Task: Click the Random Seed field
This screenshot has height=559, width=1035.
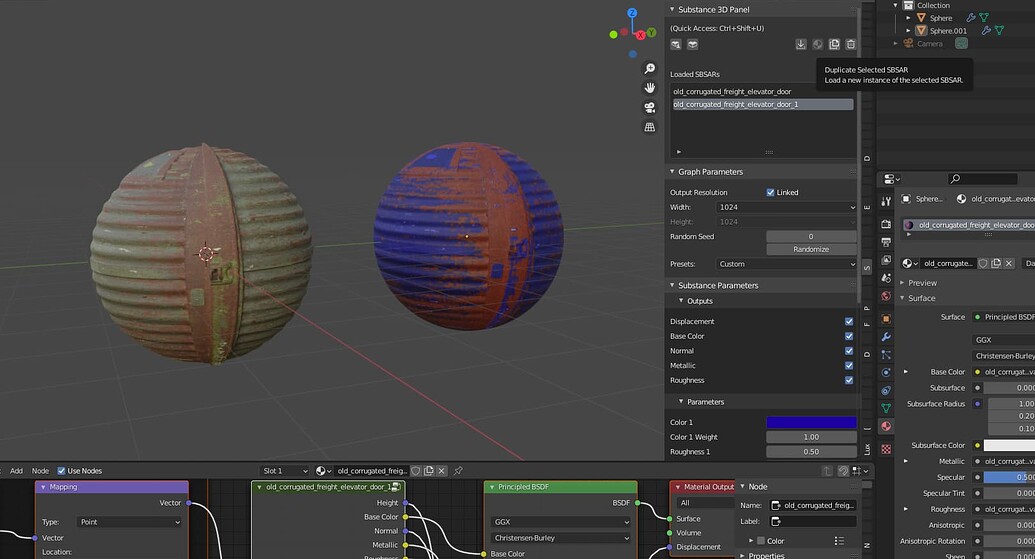Action: pos(811,236)
